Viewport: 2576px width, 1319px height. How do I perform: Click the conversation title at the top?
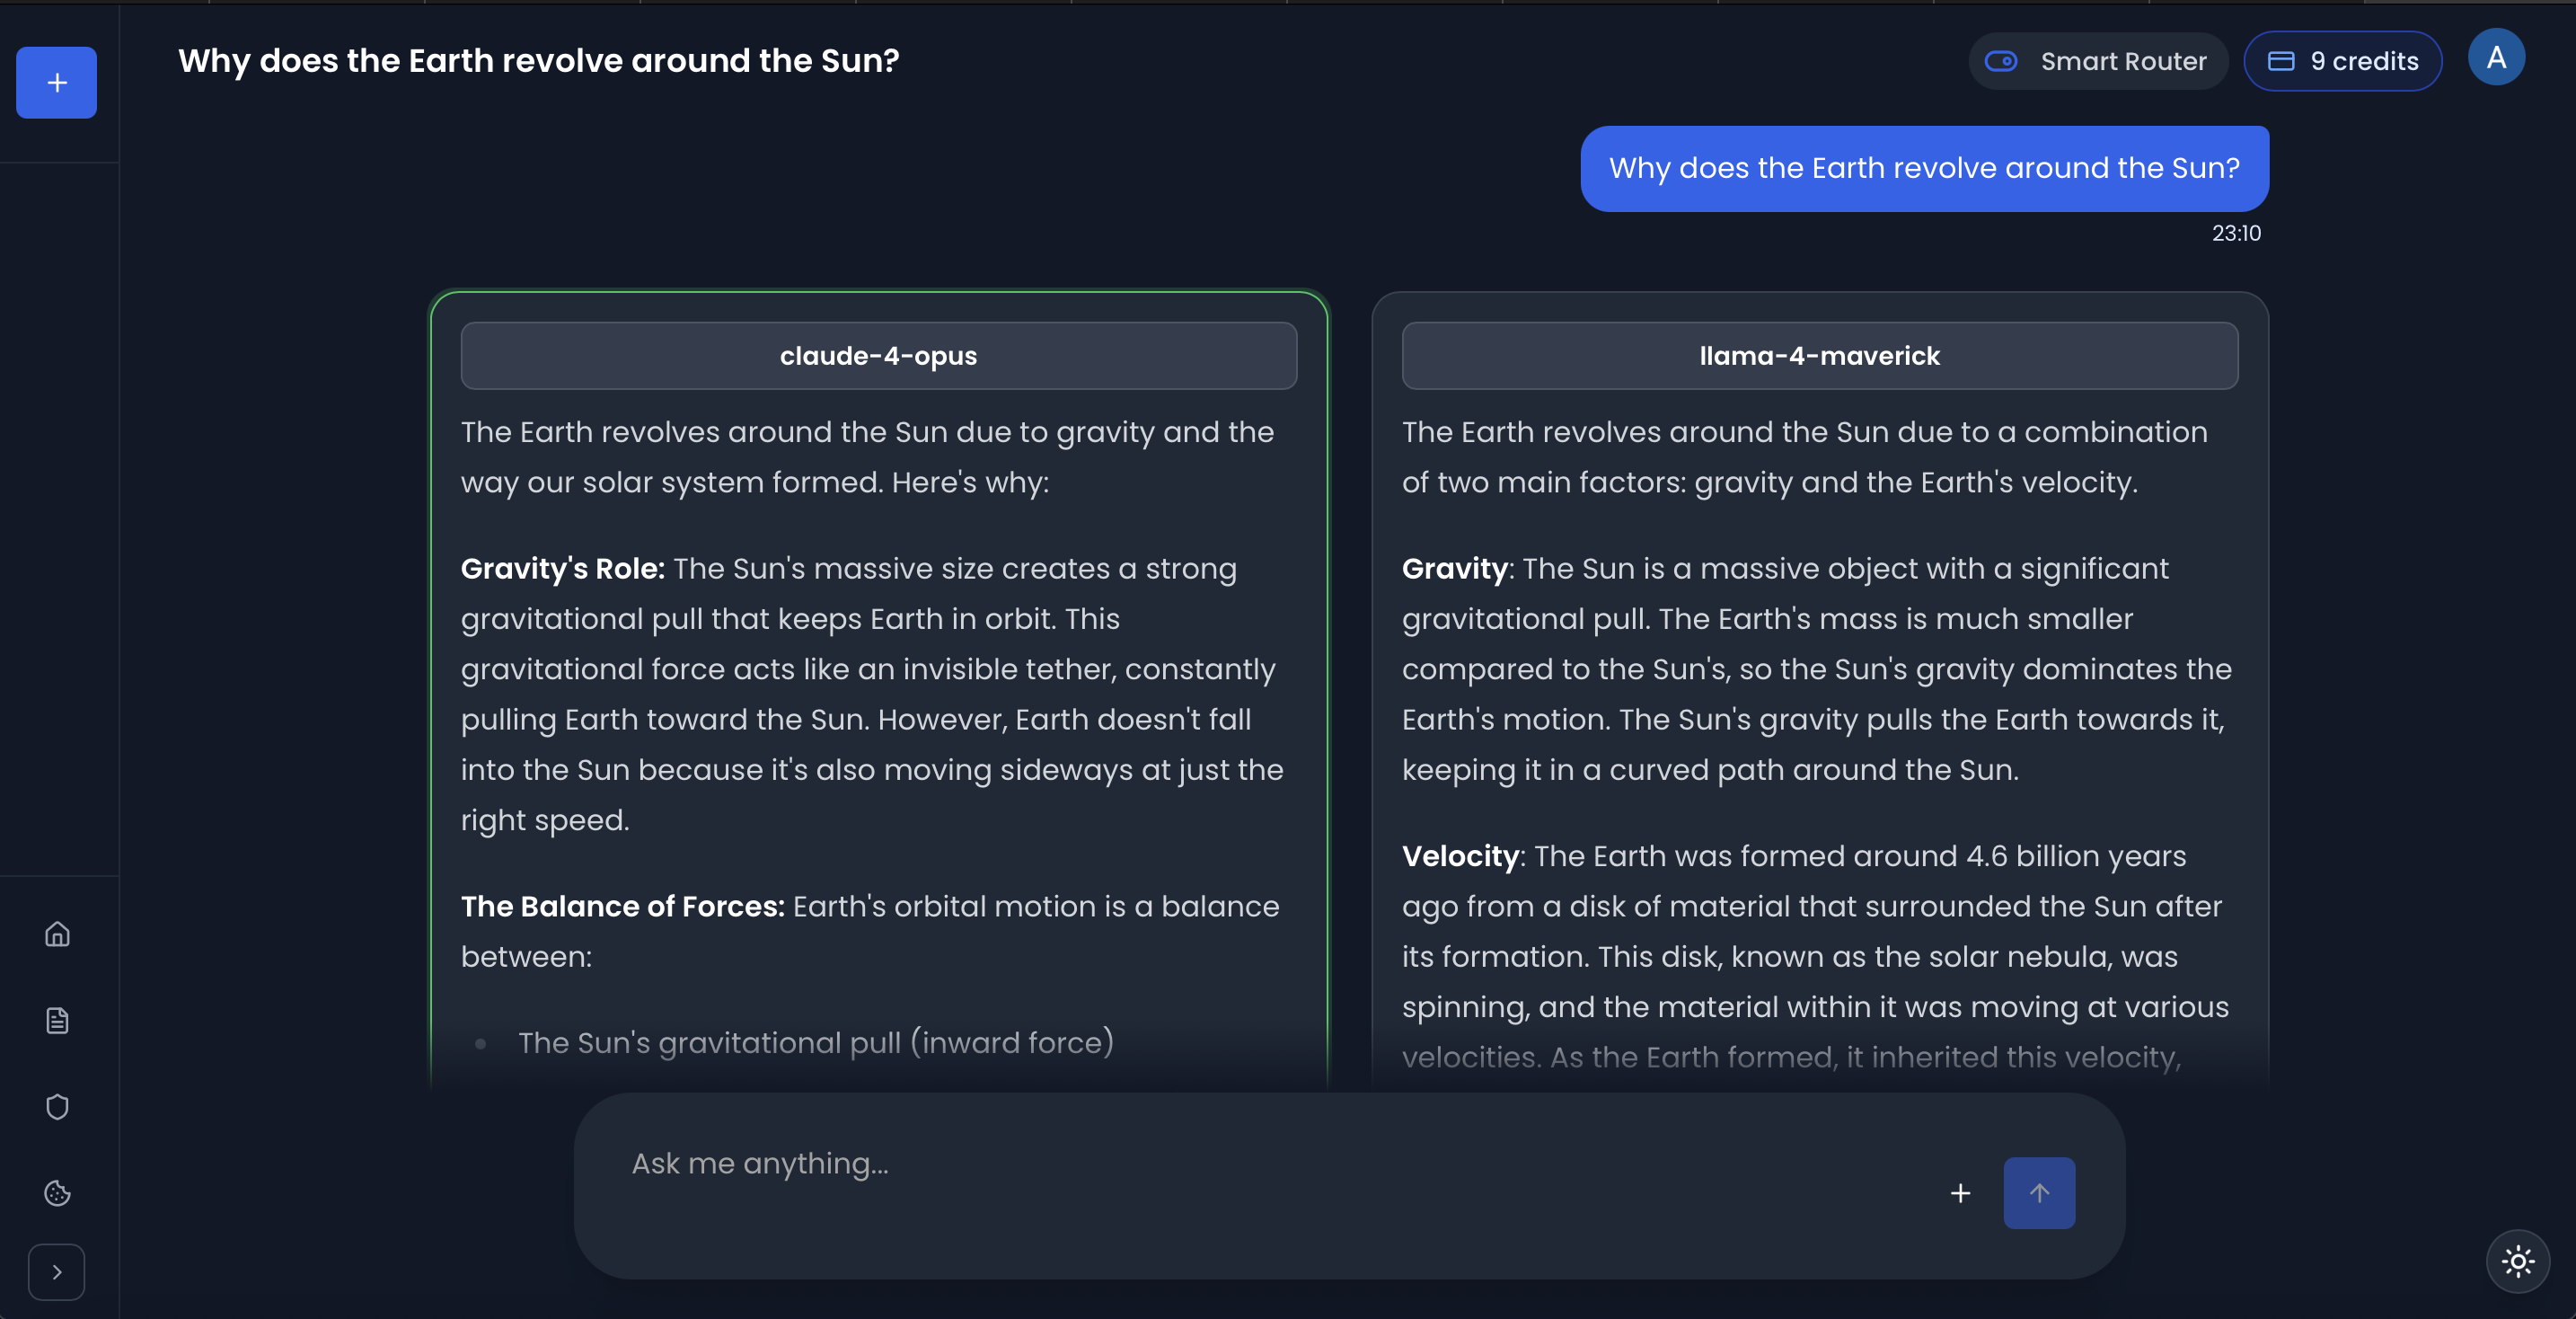pyautogui.click(x=538, y=61)
